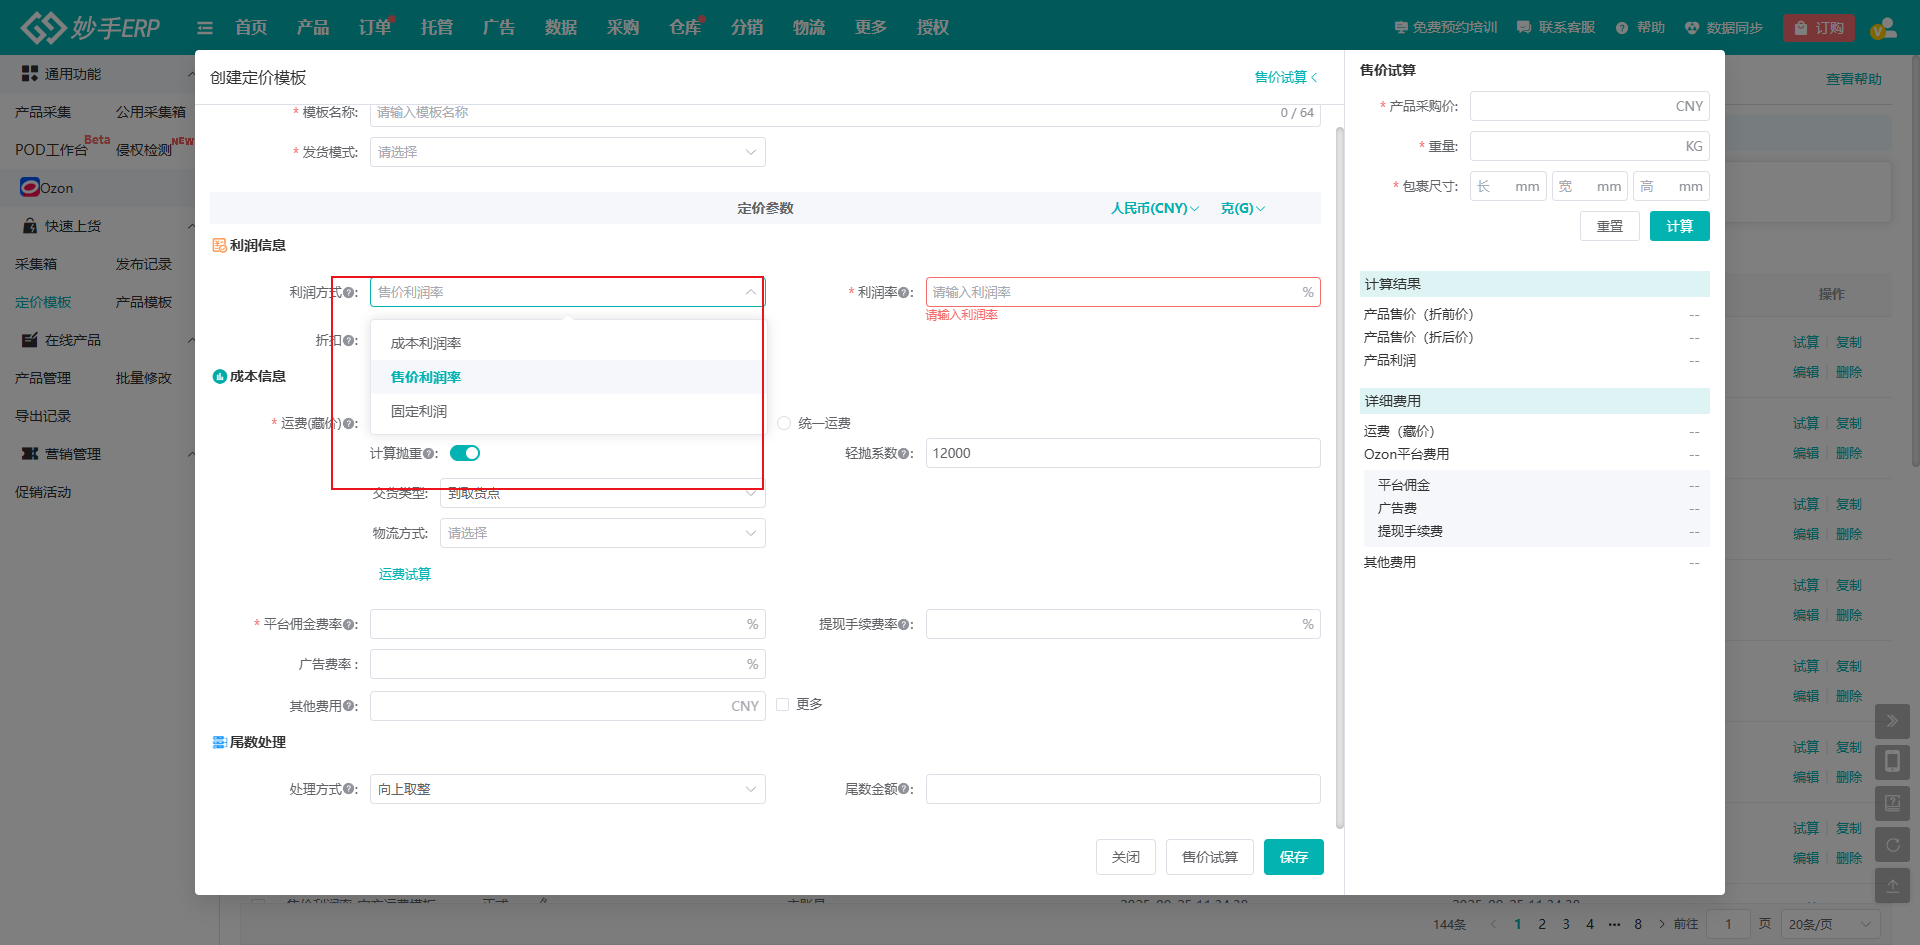Click the help icon beside 轻抛系数 label

[904, 454]
